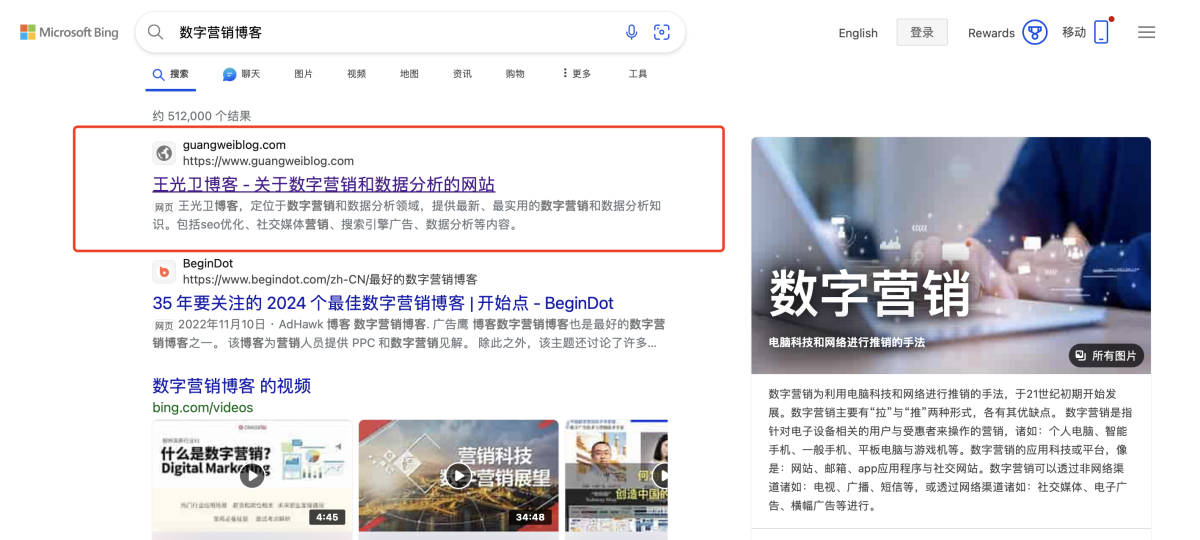
Task: Play the 营销科技 video with 34:48 duration
Action: pos(458,475)
